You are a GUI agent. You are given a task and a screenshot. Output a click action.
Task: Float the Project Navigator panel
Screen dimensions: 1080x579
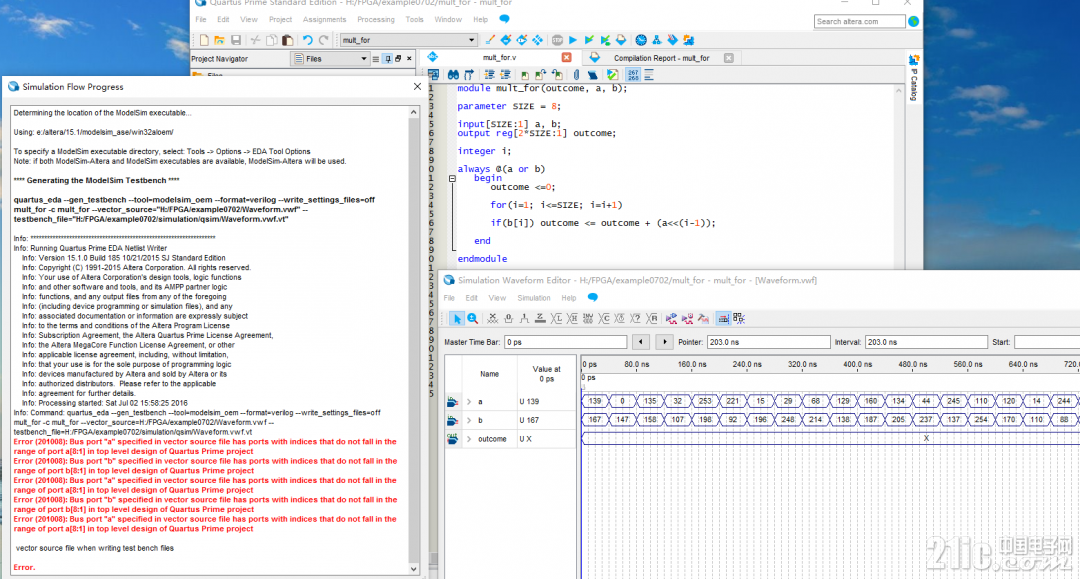click(398, 59)
